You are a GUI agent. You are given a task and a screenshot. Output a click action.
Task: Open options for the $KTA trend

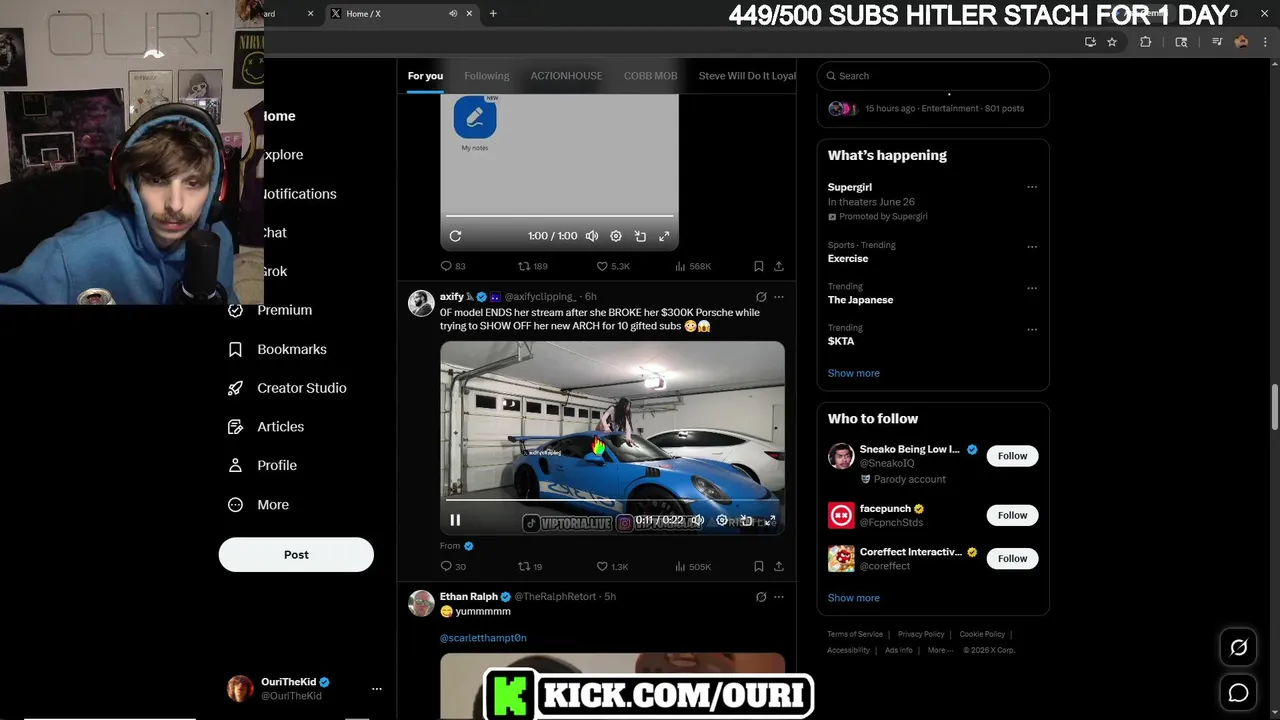[1032, 329]
